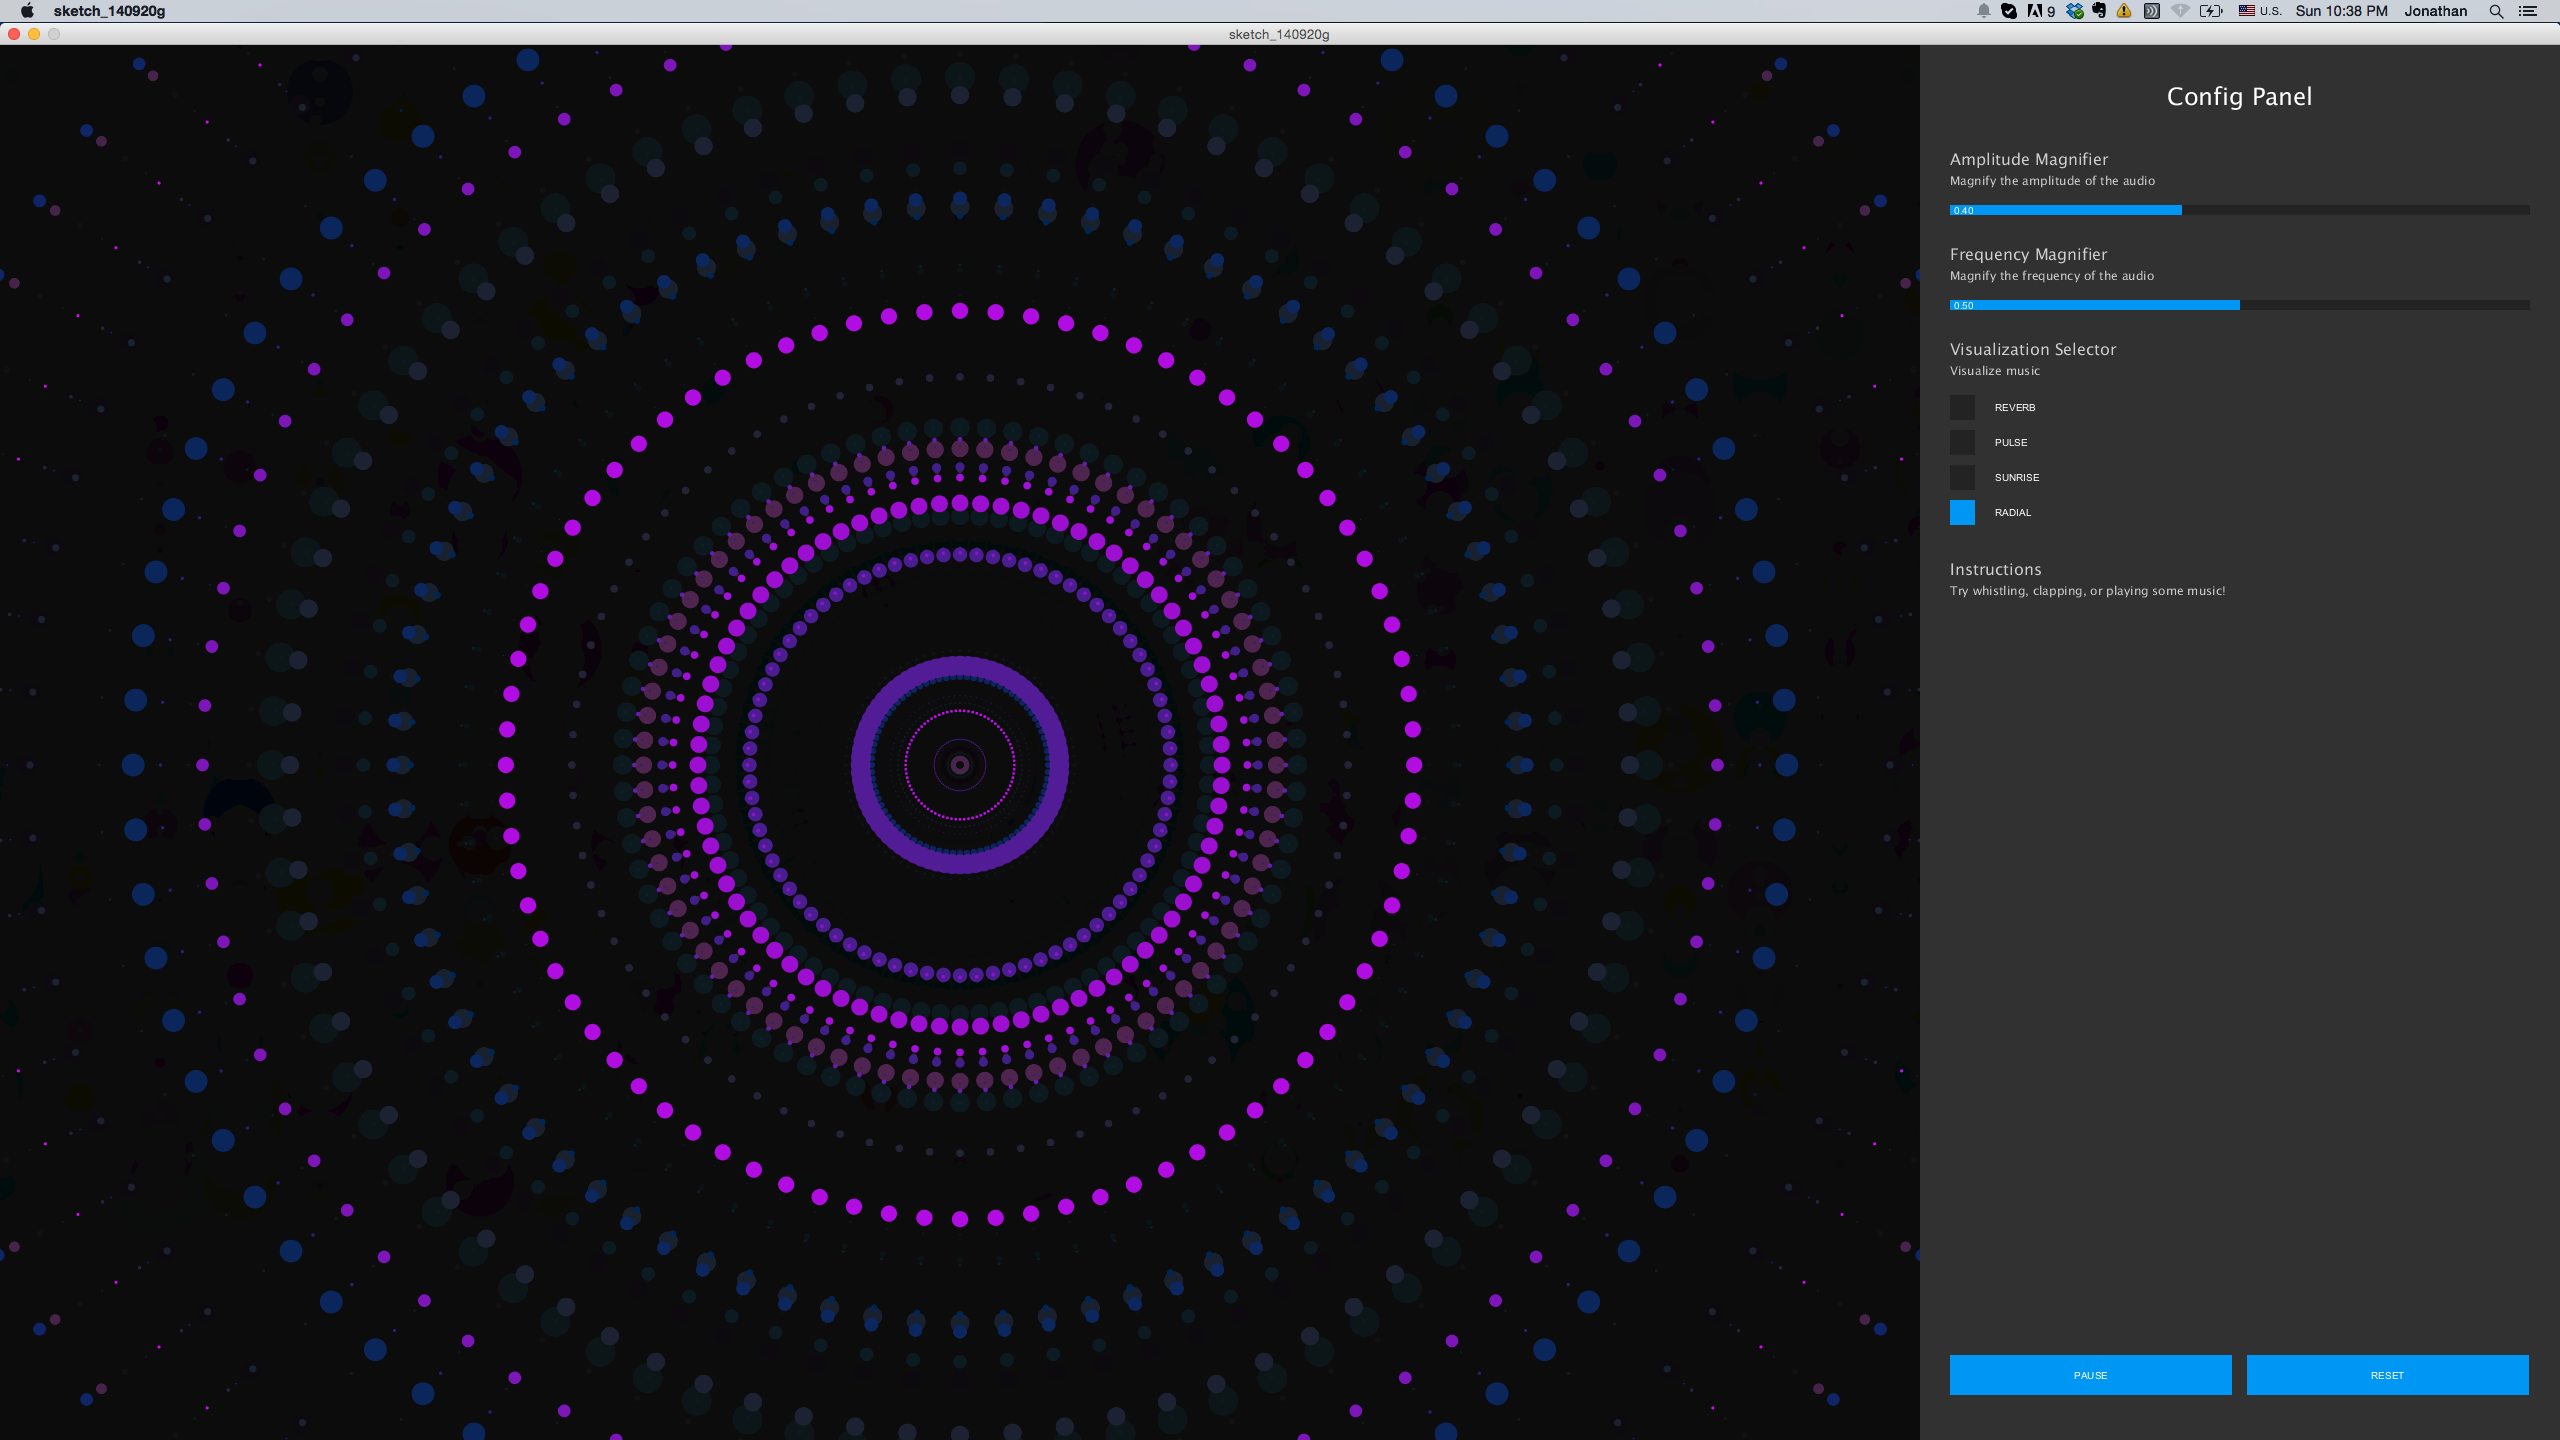Image resolution: width=2560 pixels, height=1440 pixels.
Task: Enable the PULSE visualization mode
Action: pyautogui.click(x=1964, y=441)
